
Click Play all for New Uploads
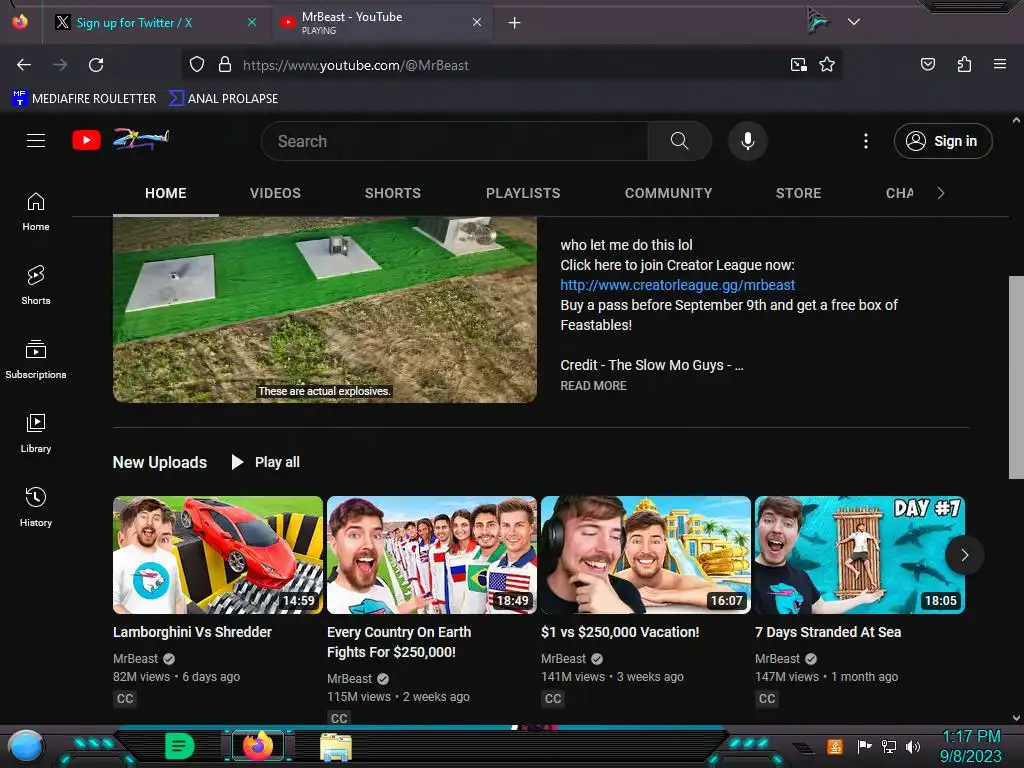click(266, 462)
